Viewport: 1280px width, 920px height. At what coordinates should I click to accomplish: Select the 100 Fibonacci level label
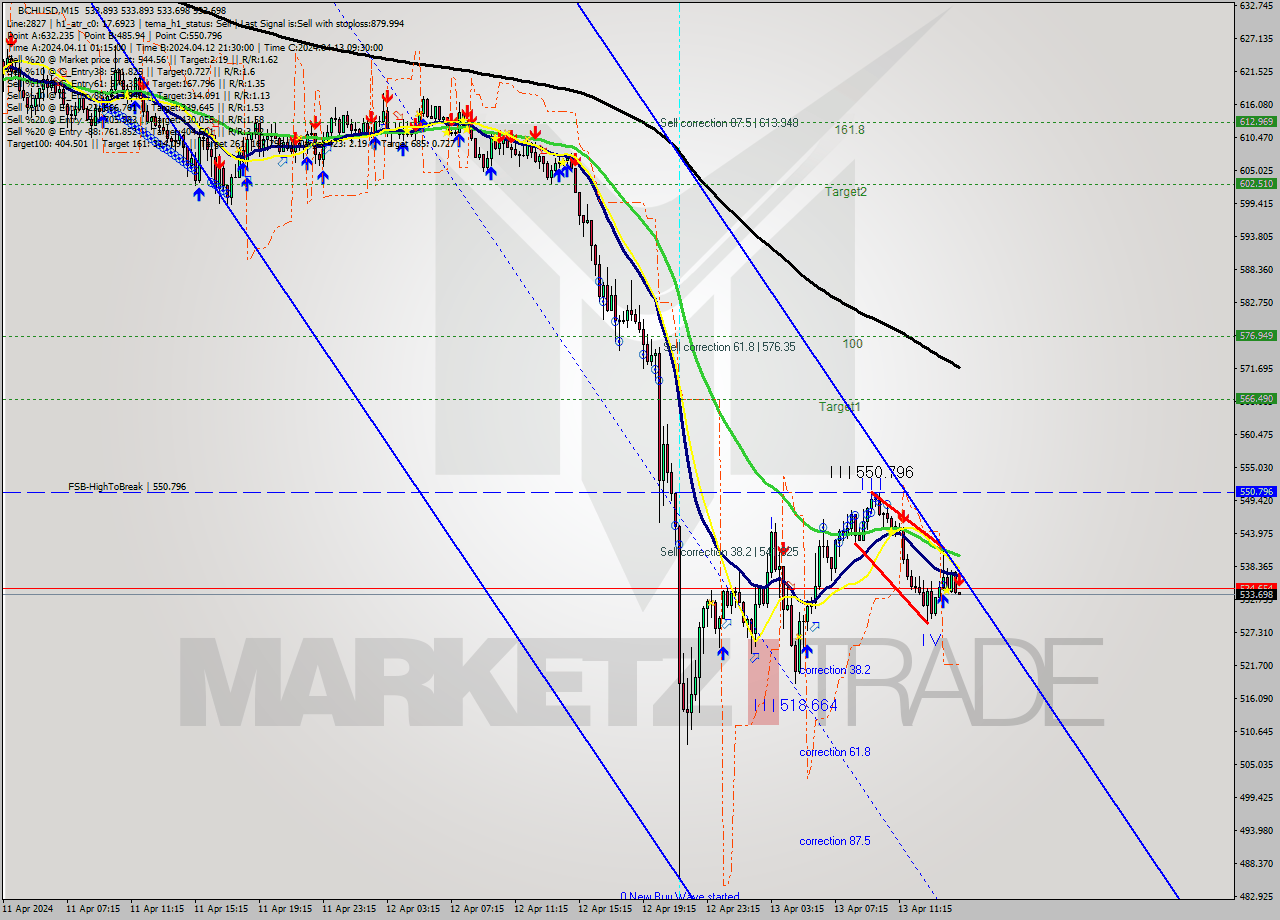(x=852, y=344)
